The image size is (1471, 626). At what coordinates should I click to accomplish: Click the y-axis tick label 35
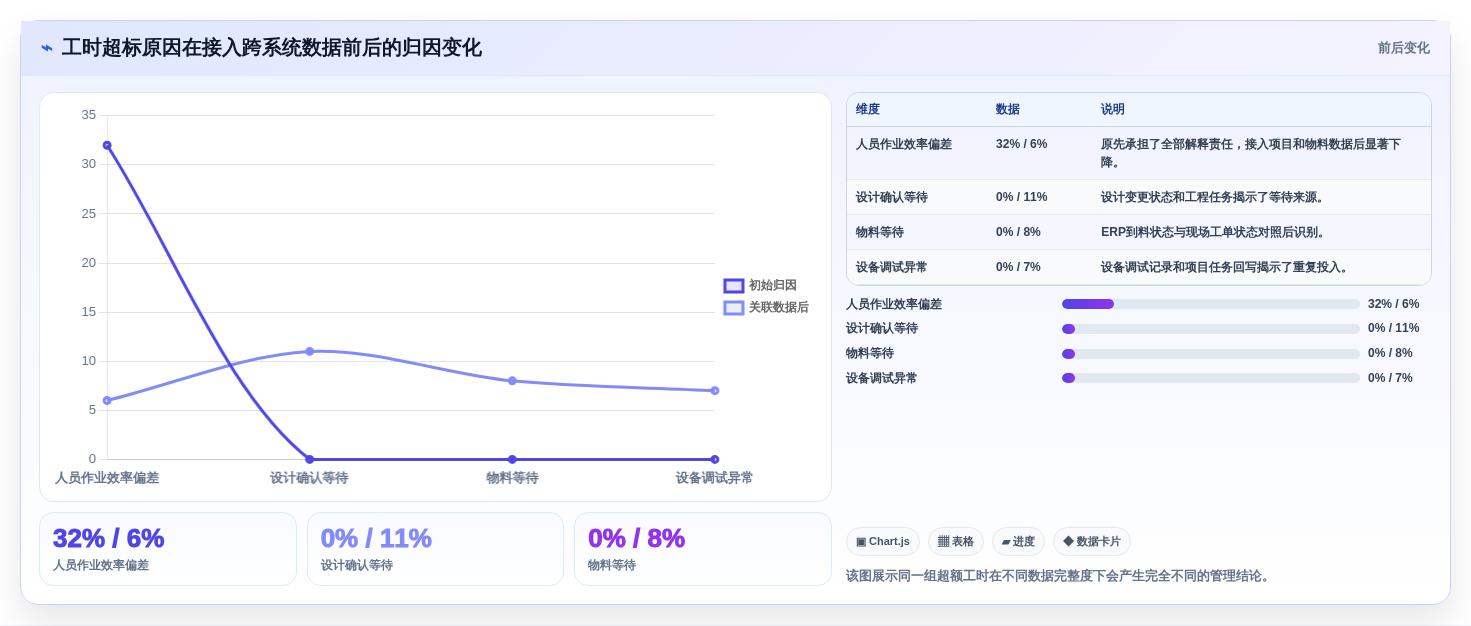89,115
